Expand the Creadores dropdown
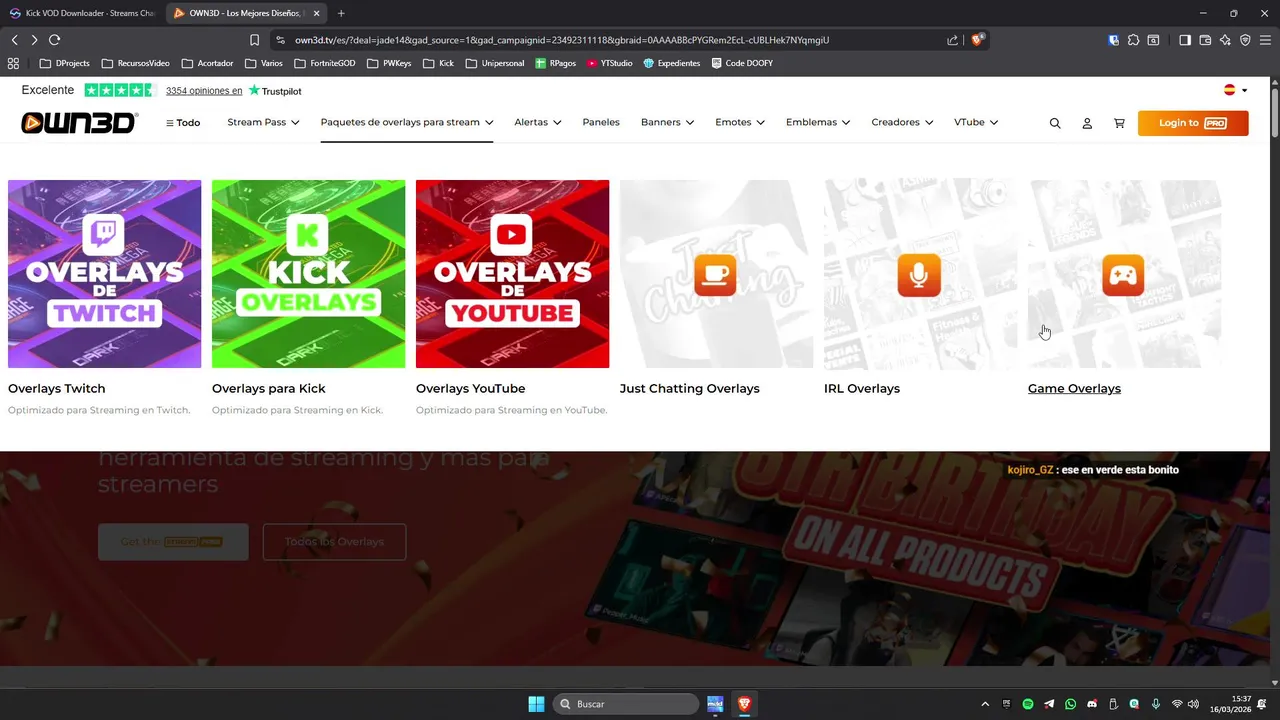 (x=902, y=122)
